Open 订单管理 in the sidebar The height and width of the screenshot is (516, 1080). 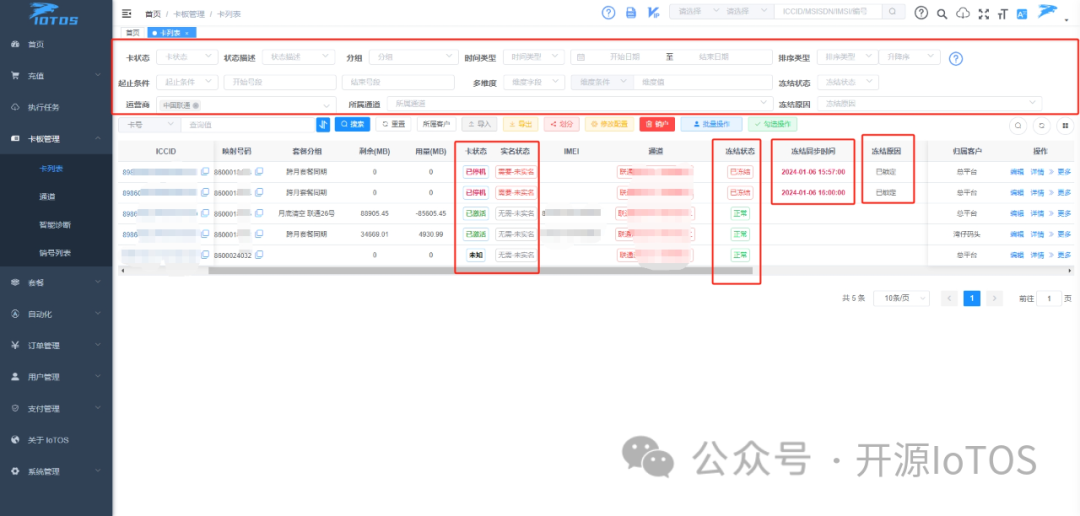(x=56, y=345)
